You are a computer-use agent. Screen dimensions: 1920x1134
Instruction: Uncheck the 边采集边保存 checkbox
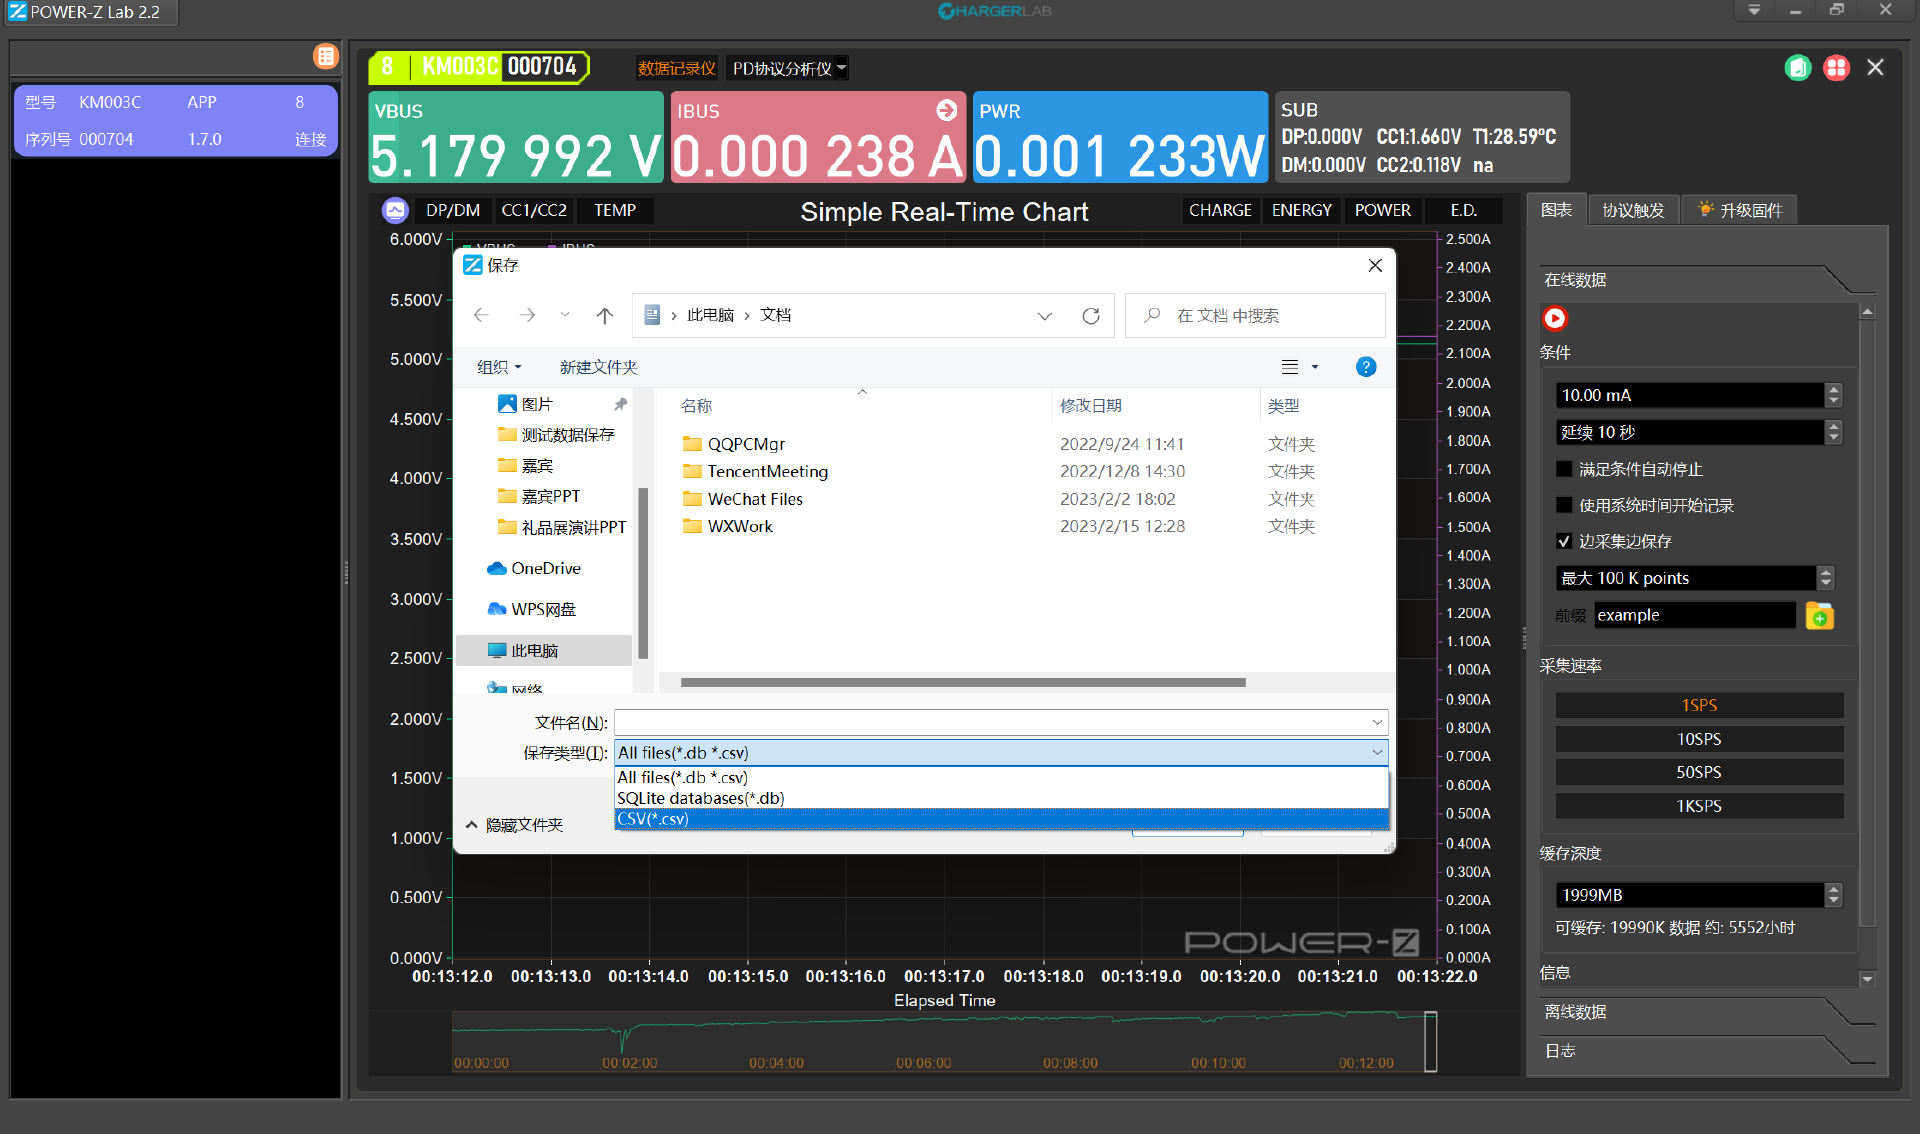[1564, 541]
